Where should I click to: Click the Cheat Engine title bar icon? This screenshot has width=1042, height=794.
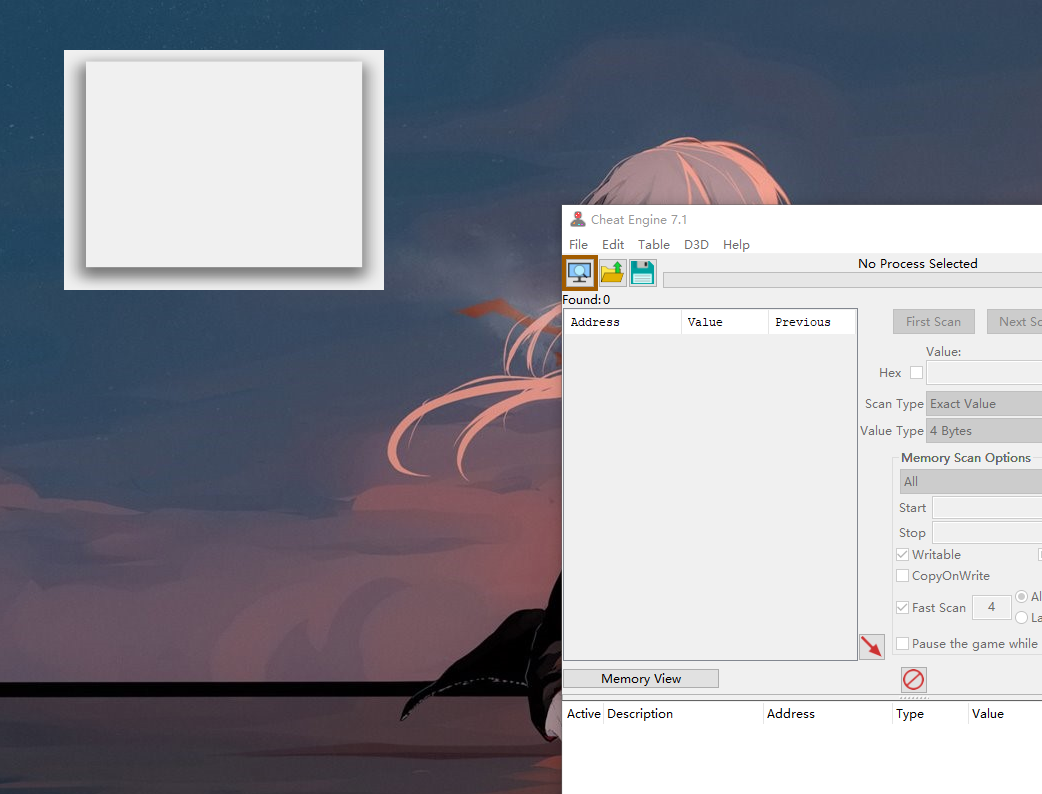(x=577, y=219)
